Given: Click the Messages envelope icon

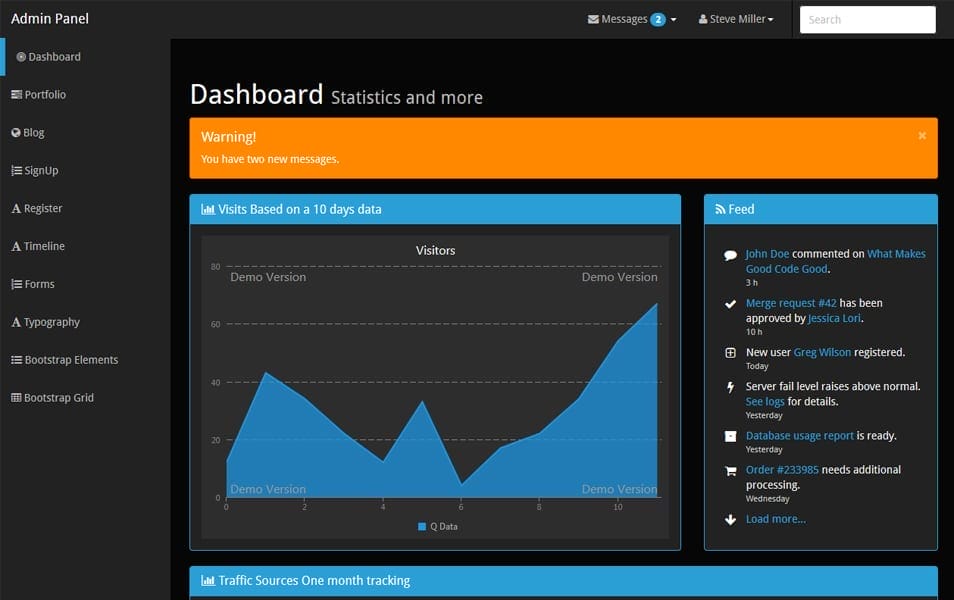Looking at the screenshot, I should coord(592,18).
